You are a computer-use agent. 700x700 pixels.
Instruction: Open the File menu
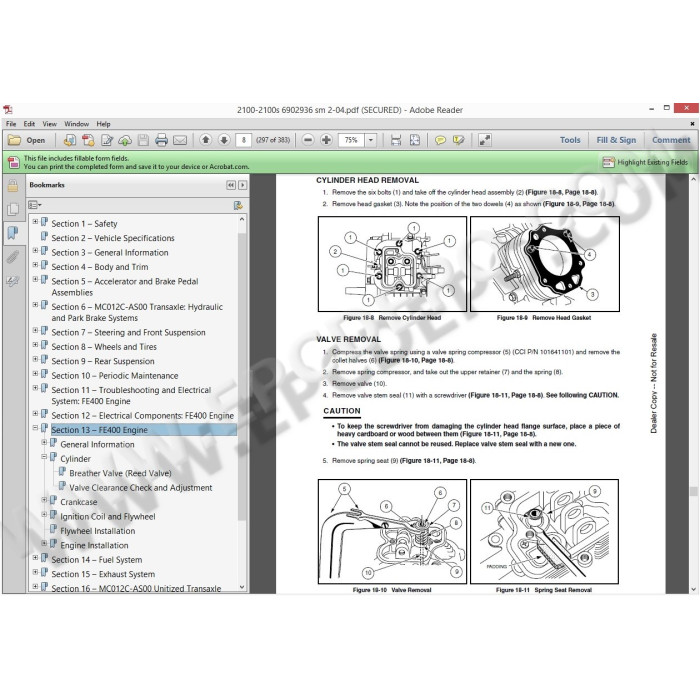[11, 124]
